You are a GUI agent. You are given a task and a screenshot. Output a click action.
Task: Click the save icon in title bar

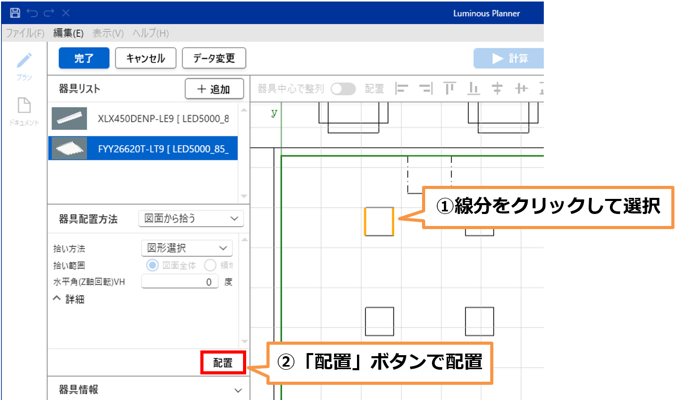[14, 14]
